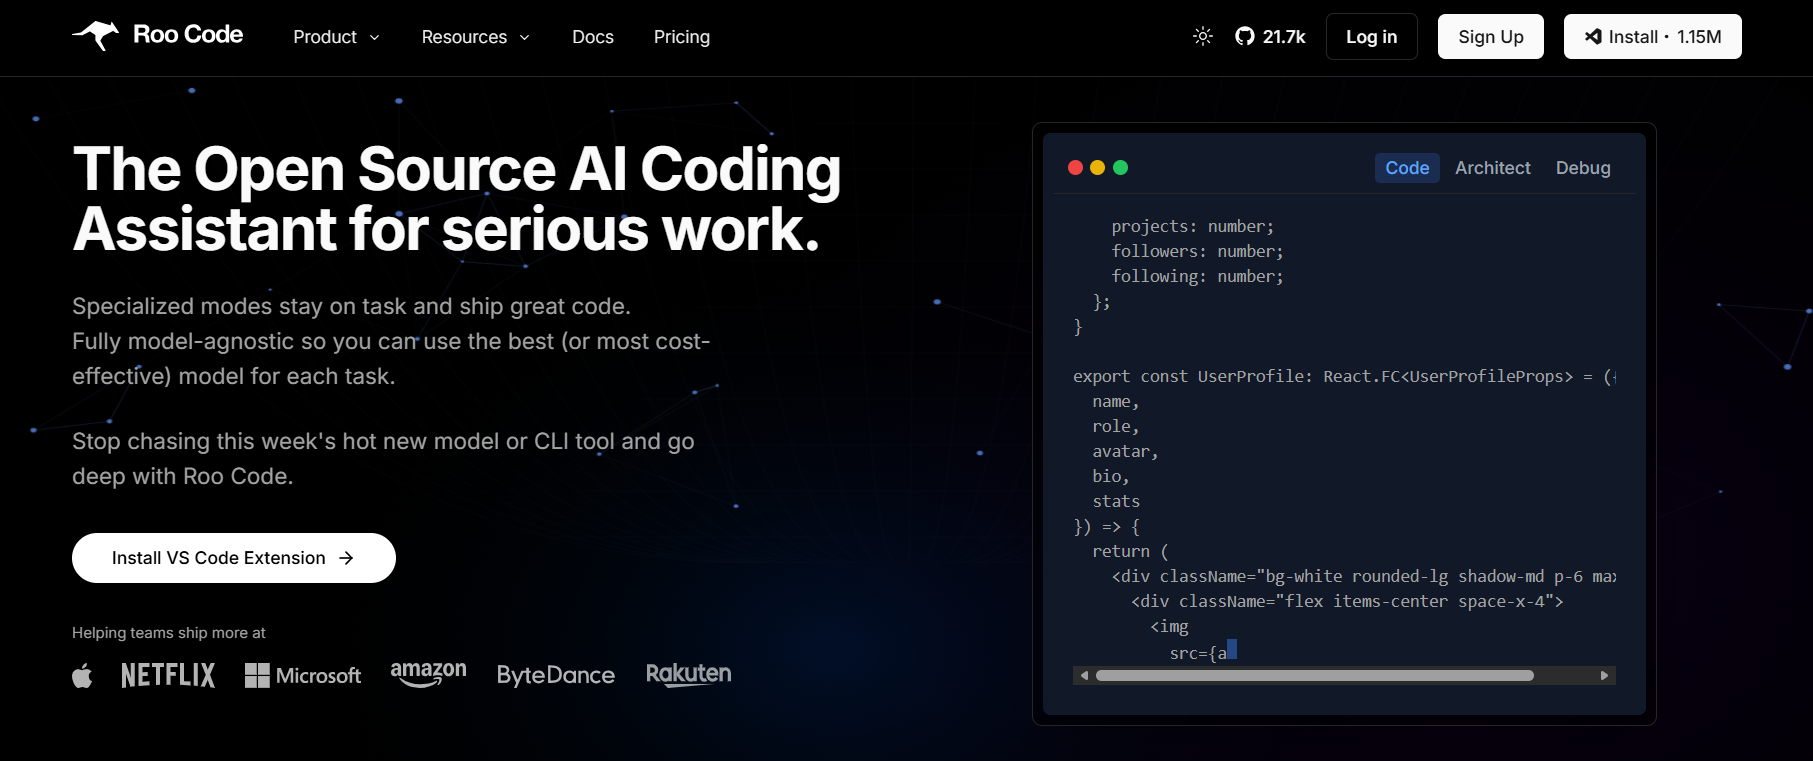Click the Rakuten logo
1813x761 pixels.
pos(688,674)
